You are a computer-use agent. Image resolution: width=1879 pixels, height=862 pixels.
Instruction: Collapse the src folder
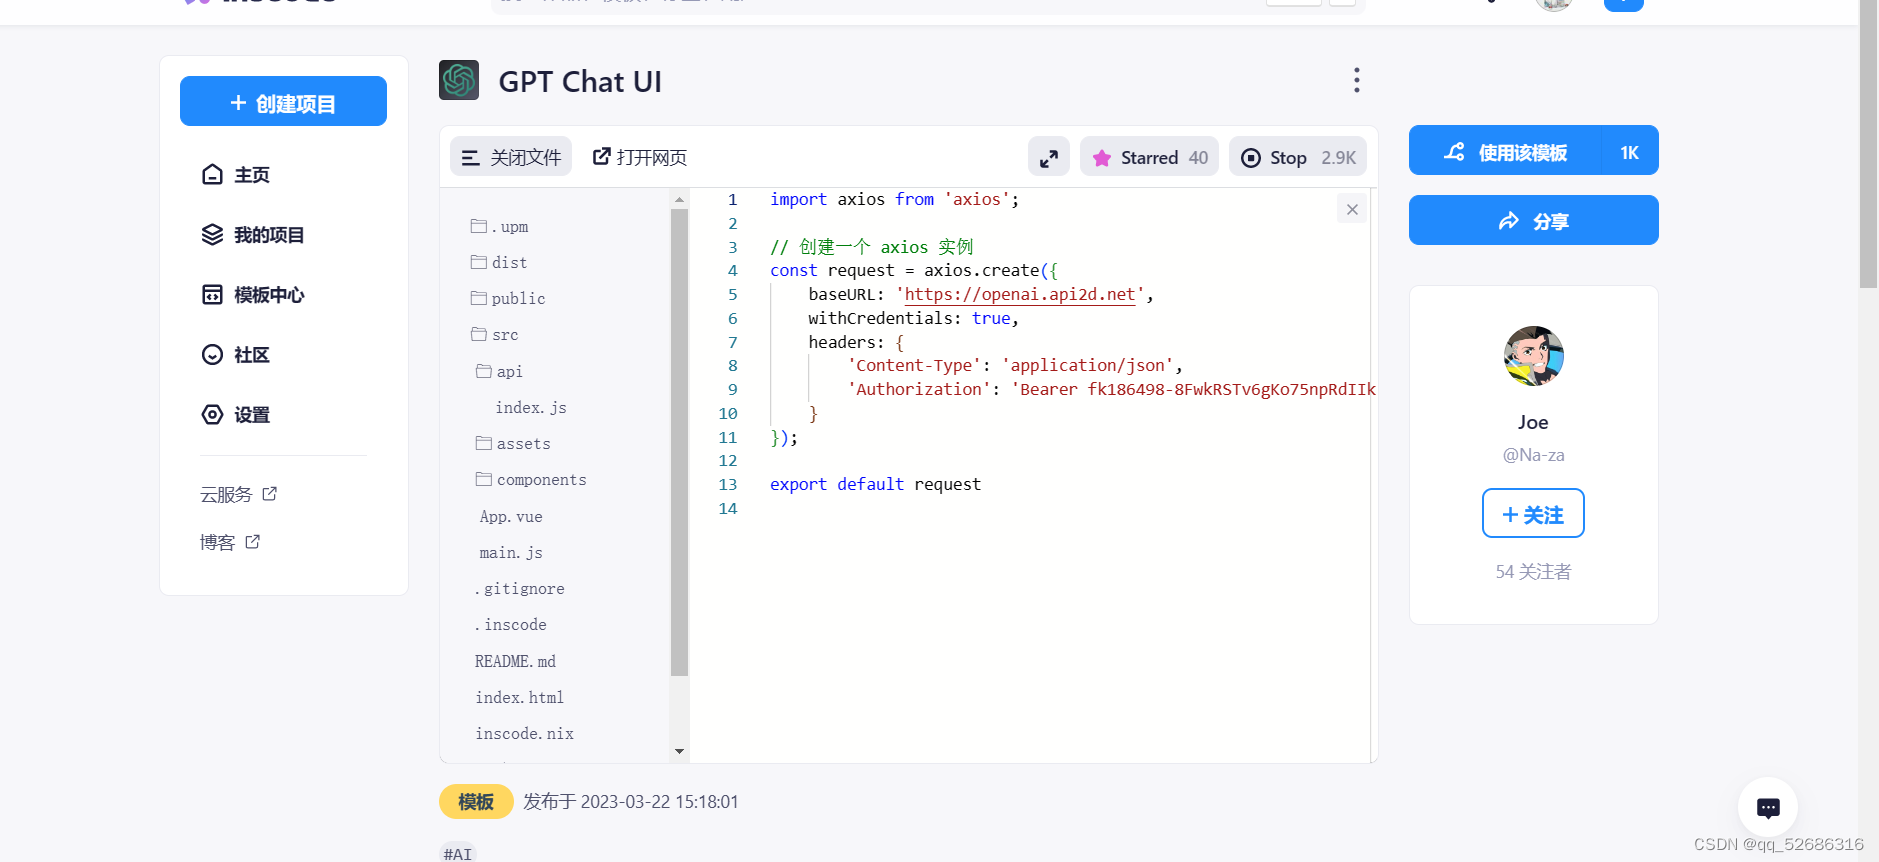click(495, 334)
